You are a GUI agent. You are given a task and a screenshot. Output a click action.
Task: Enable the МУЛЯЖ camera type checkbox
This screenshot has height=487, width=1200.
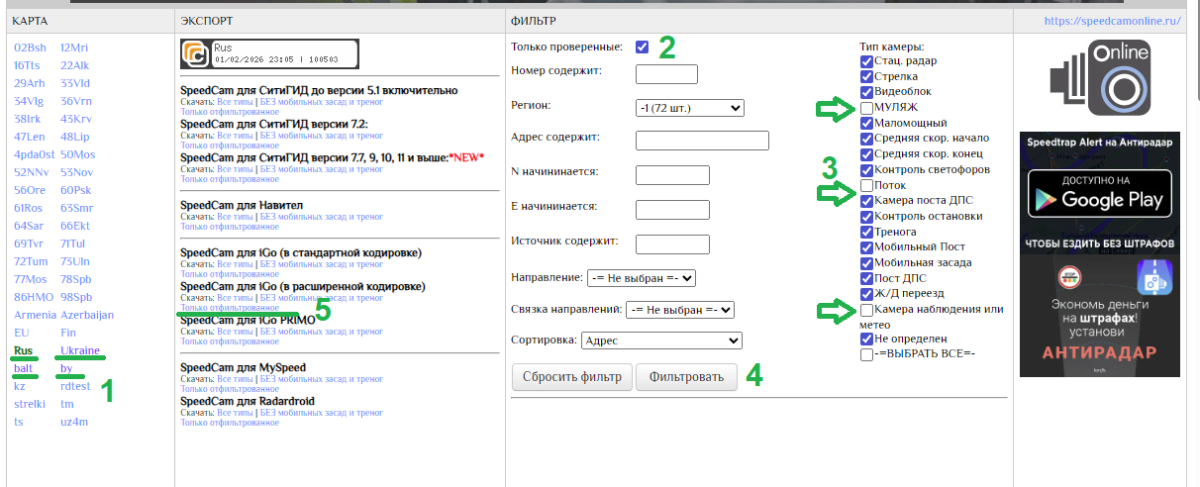(x=866, y=106)
